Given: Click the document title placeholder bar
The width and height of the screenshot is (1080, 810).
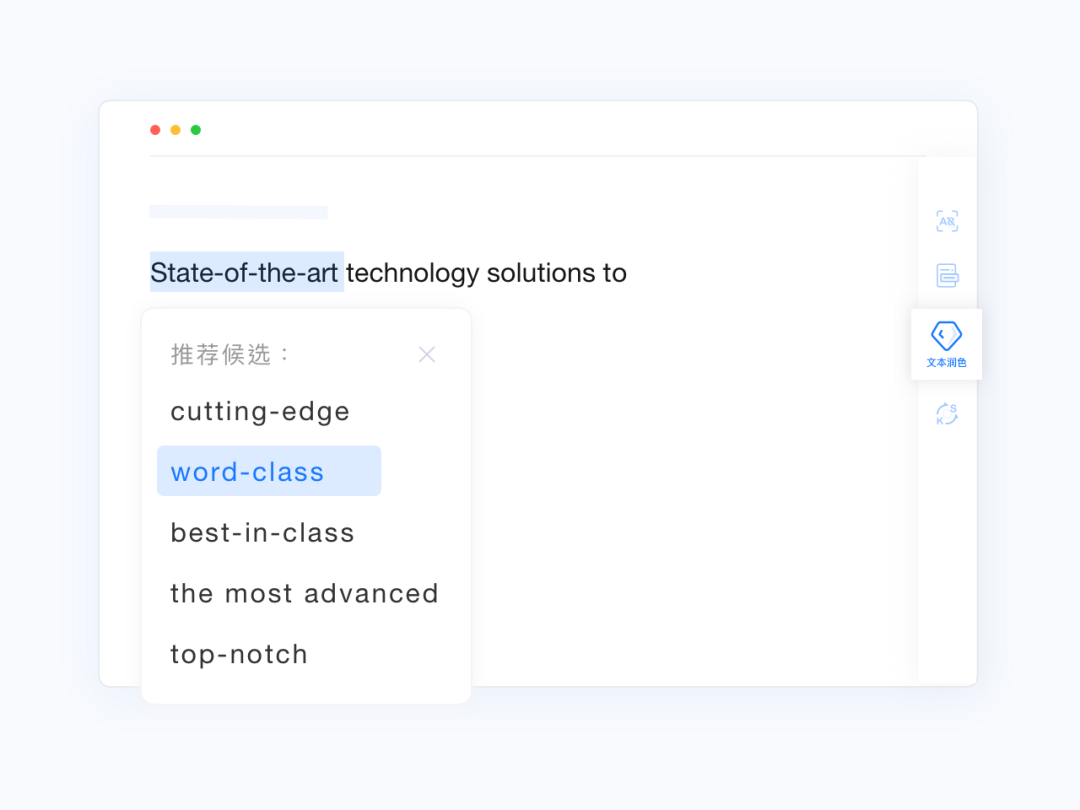Looking at the screenshot, I should pyautogui.click(x=238, y=211).
